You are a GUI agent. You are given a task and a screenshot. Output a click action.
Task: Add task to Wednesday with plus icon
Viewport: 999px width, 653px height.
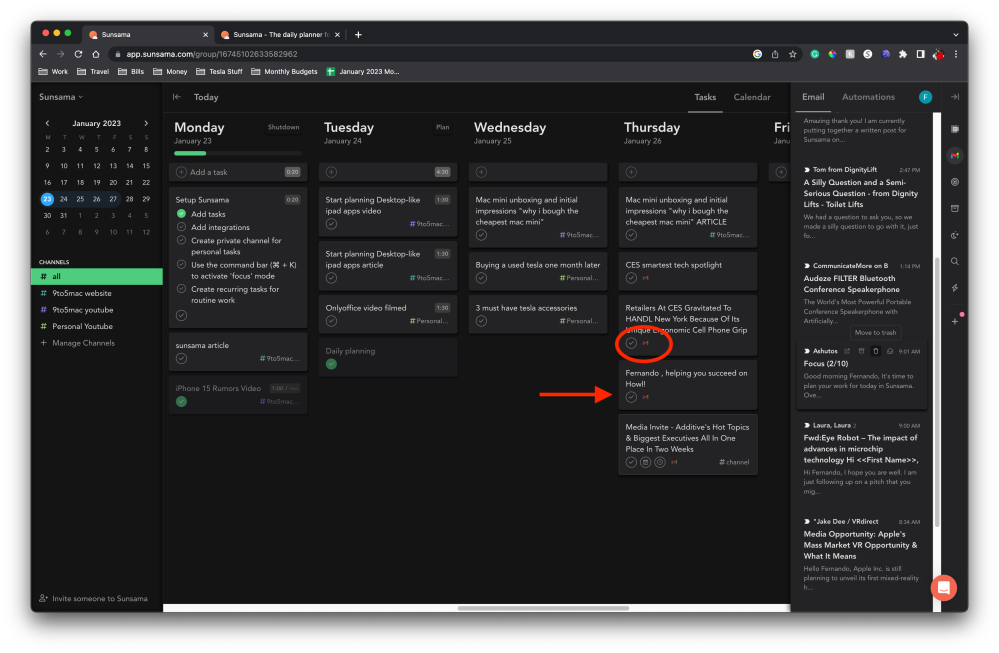pos(481,172)
